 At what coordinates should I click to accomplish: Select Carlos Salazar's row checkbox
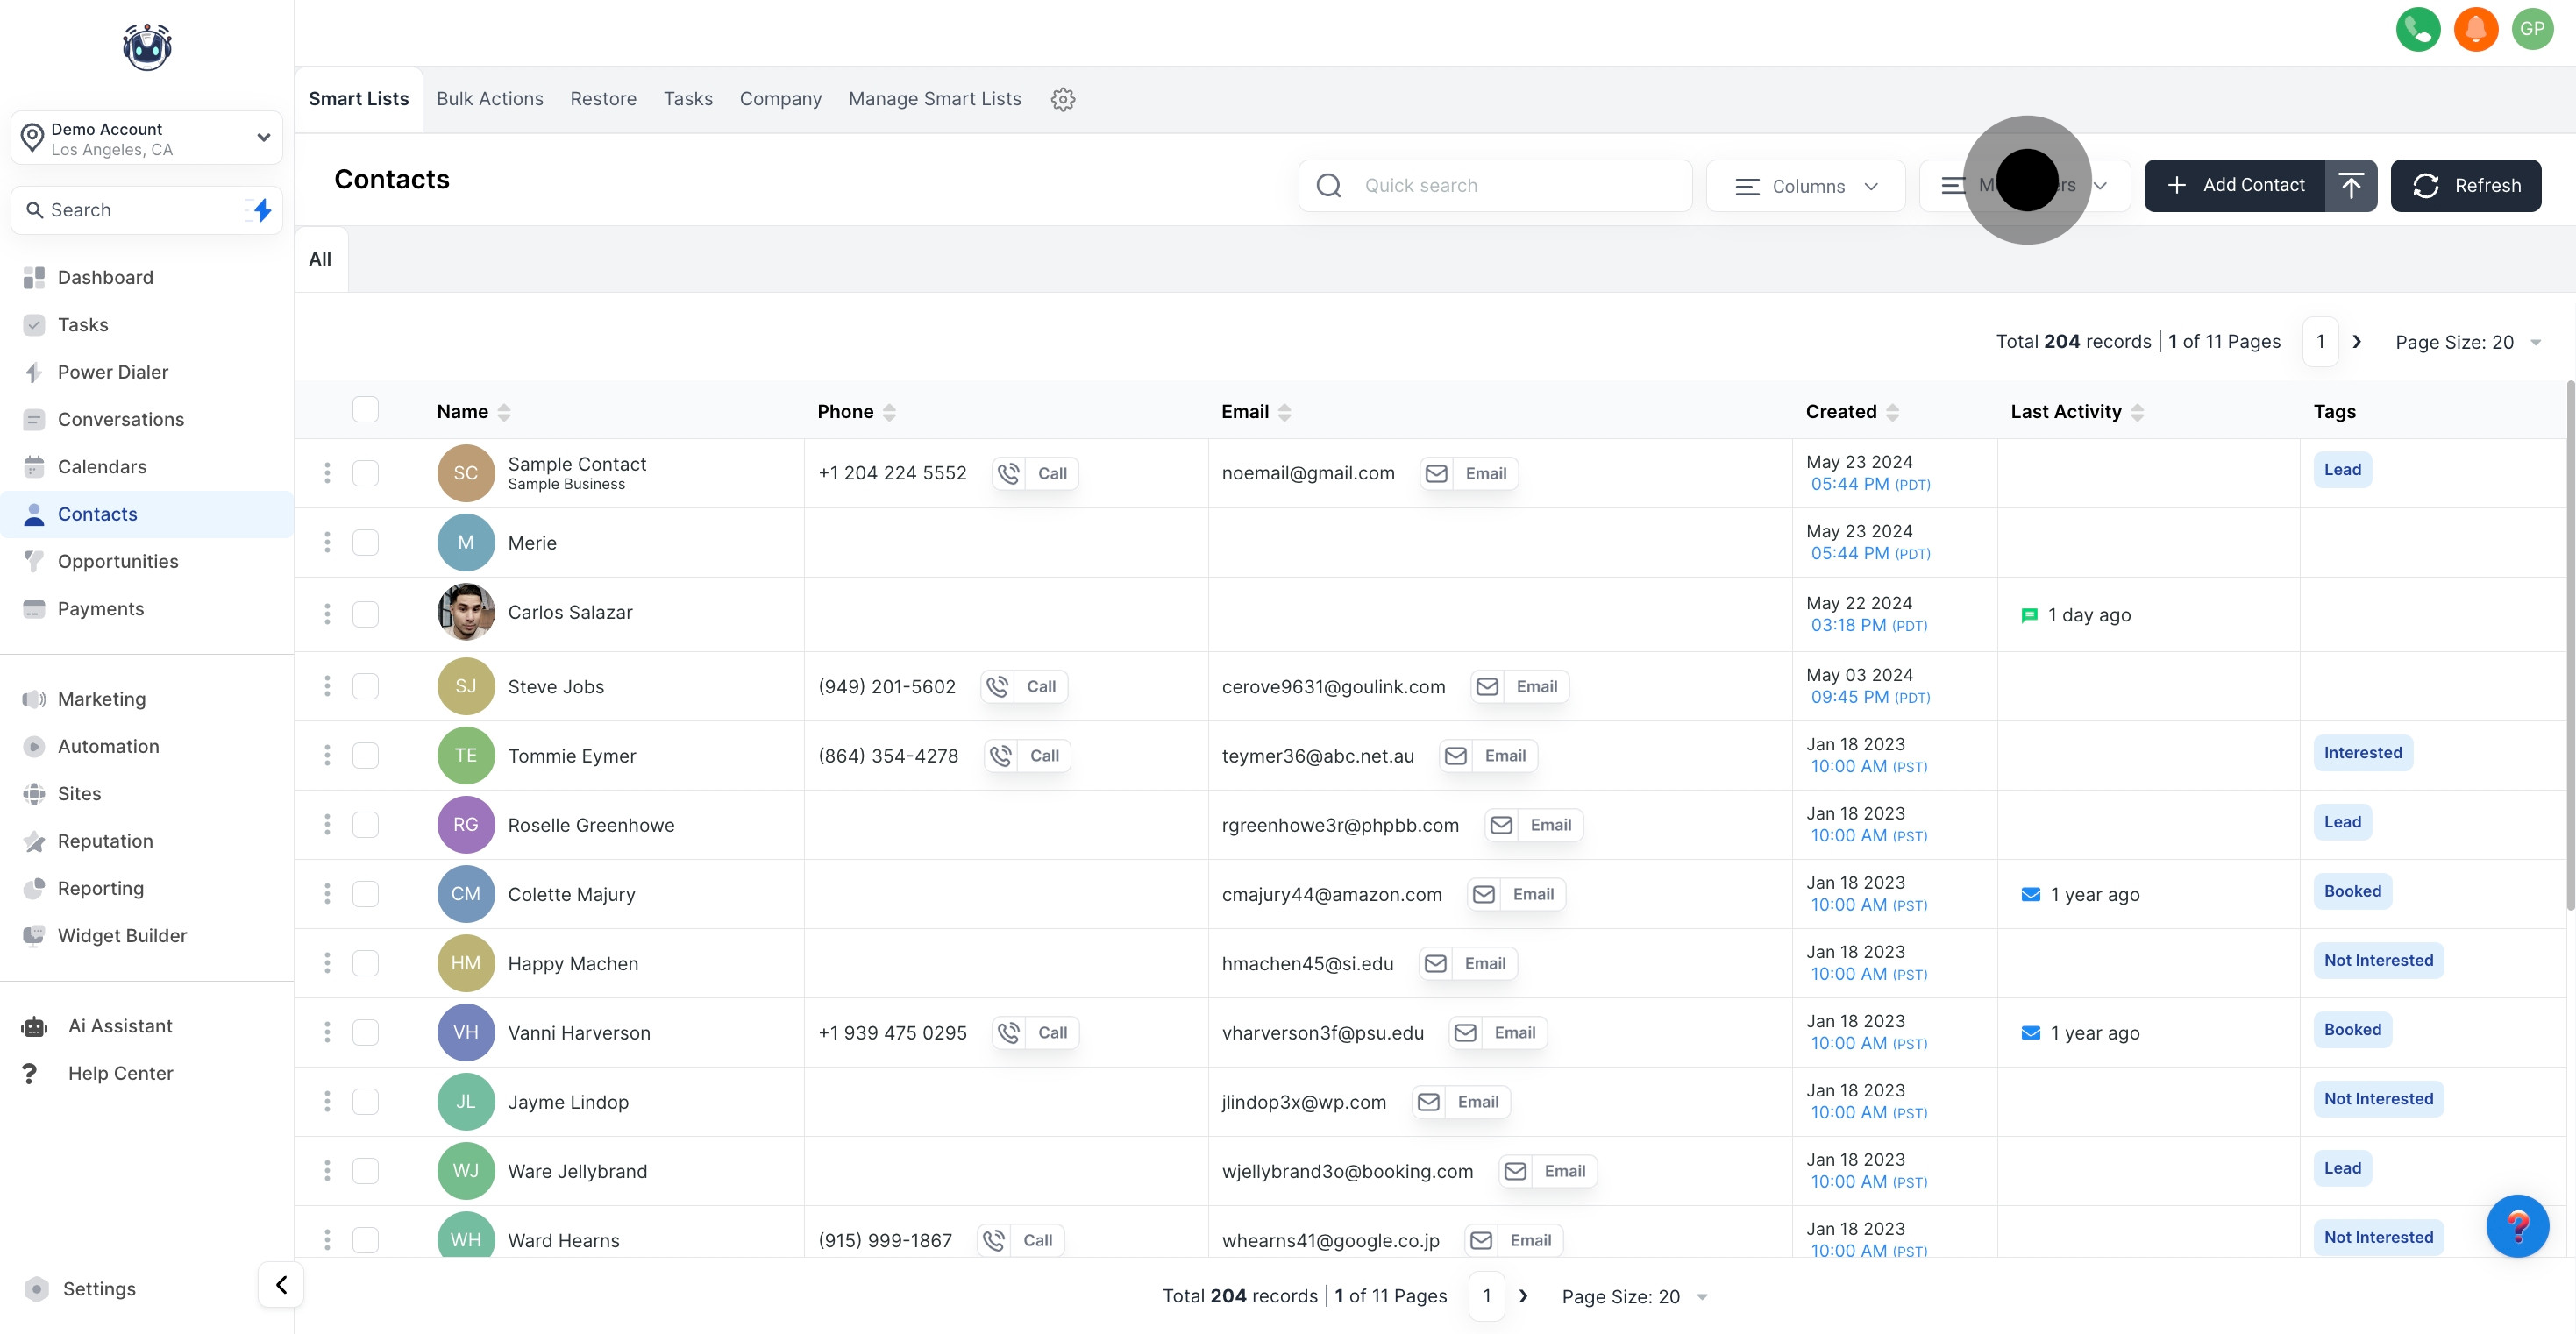click(x=365, y=613)
